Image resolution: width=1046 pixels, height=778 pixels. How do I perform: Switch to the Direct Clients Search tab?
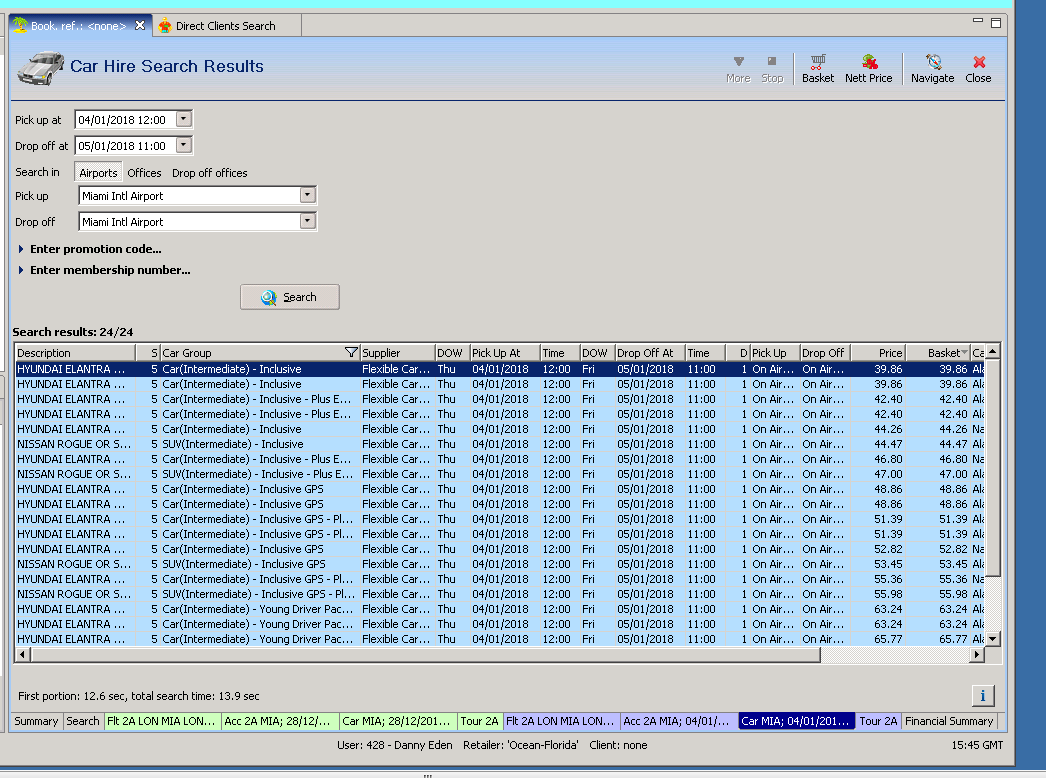pos(225,26)
